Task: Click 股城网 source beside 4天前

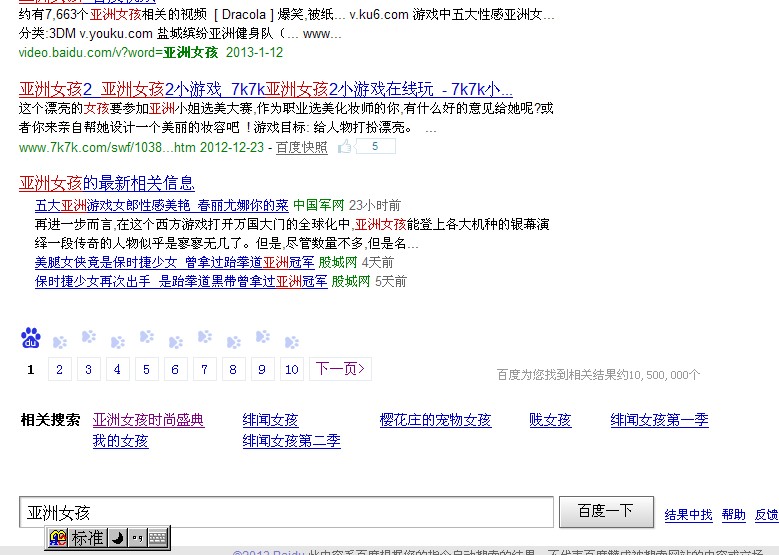Action: pos(338,262)
